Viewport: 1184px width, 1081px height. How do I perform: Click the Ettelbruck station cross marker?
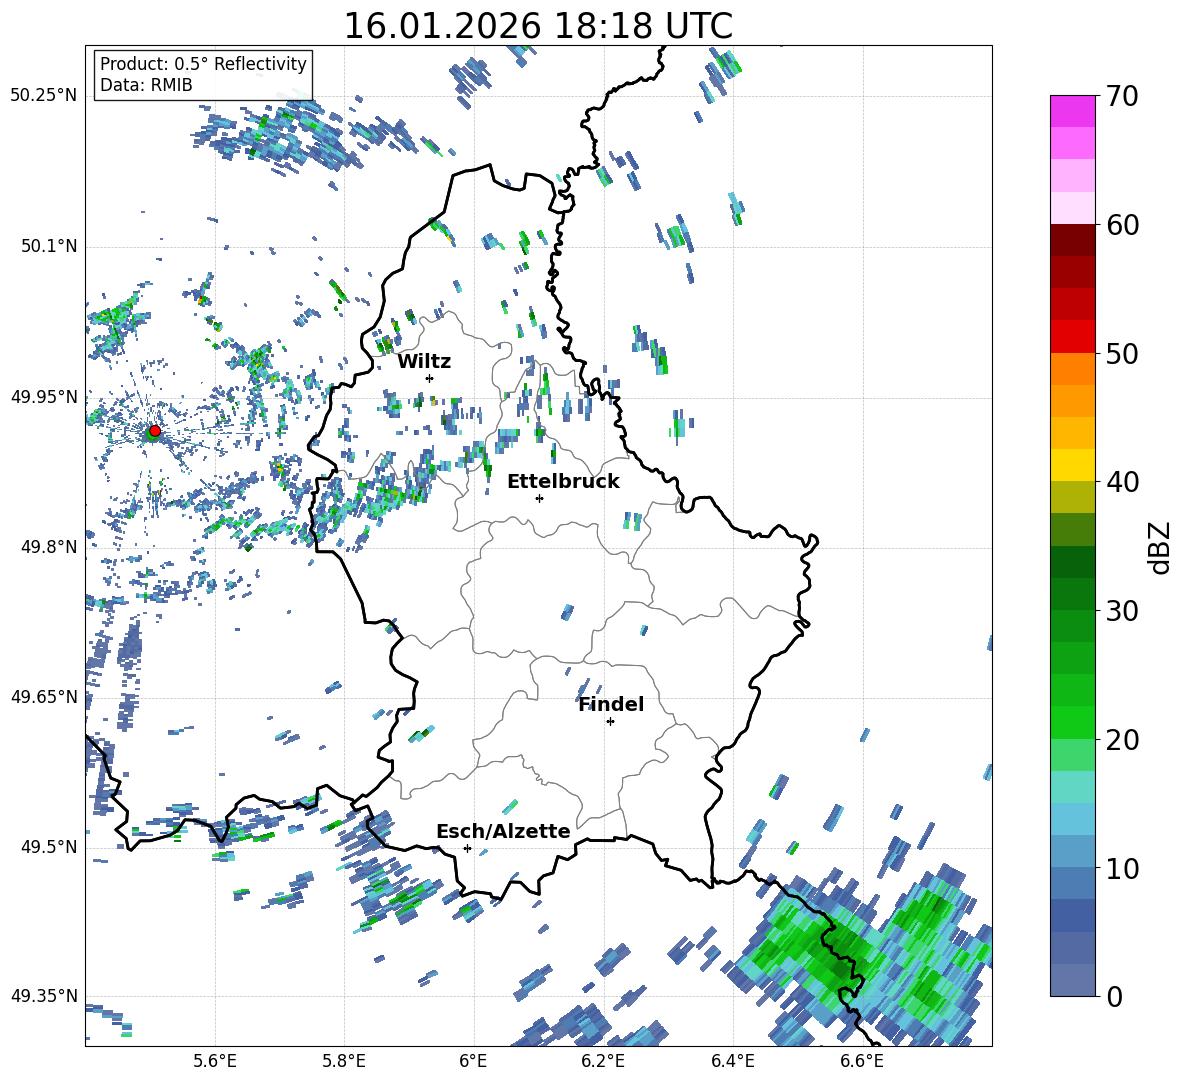(539, 498)
